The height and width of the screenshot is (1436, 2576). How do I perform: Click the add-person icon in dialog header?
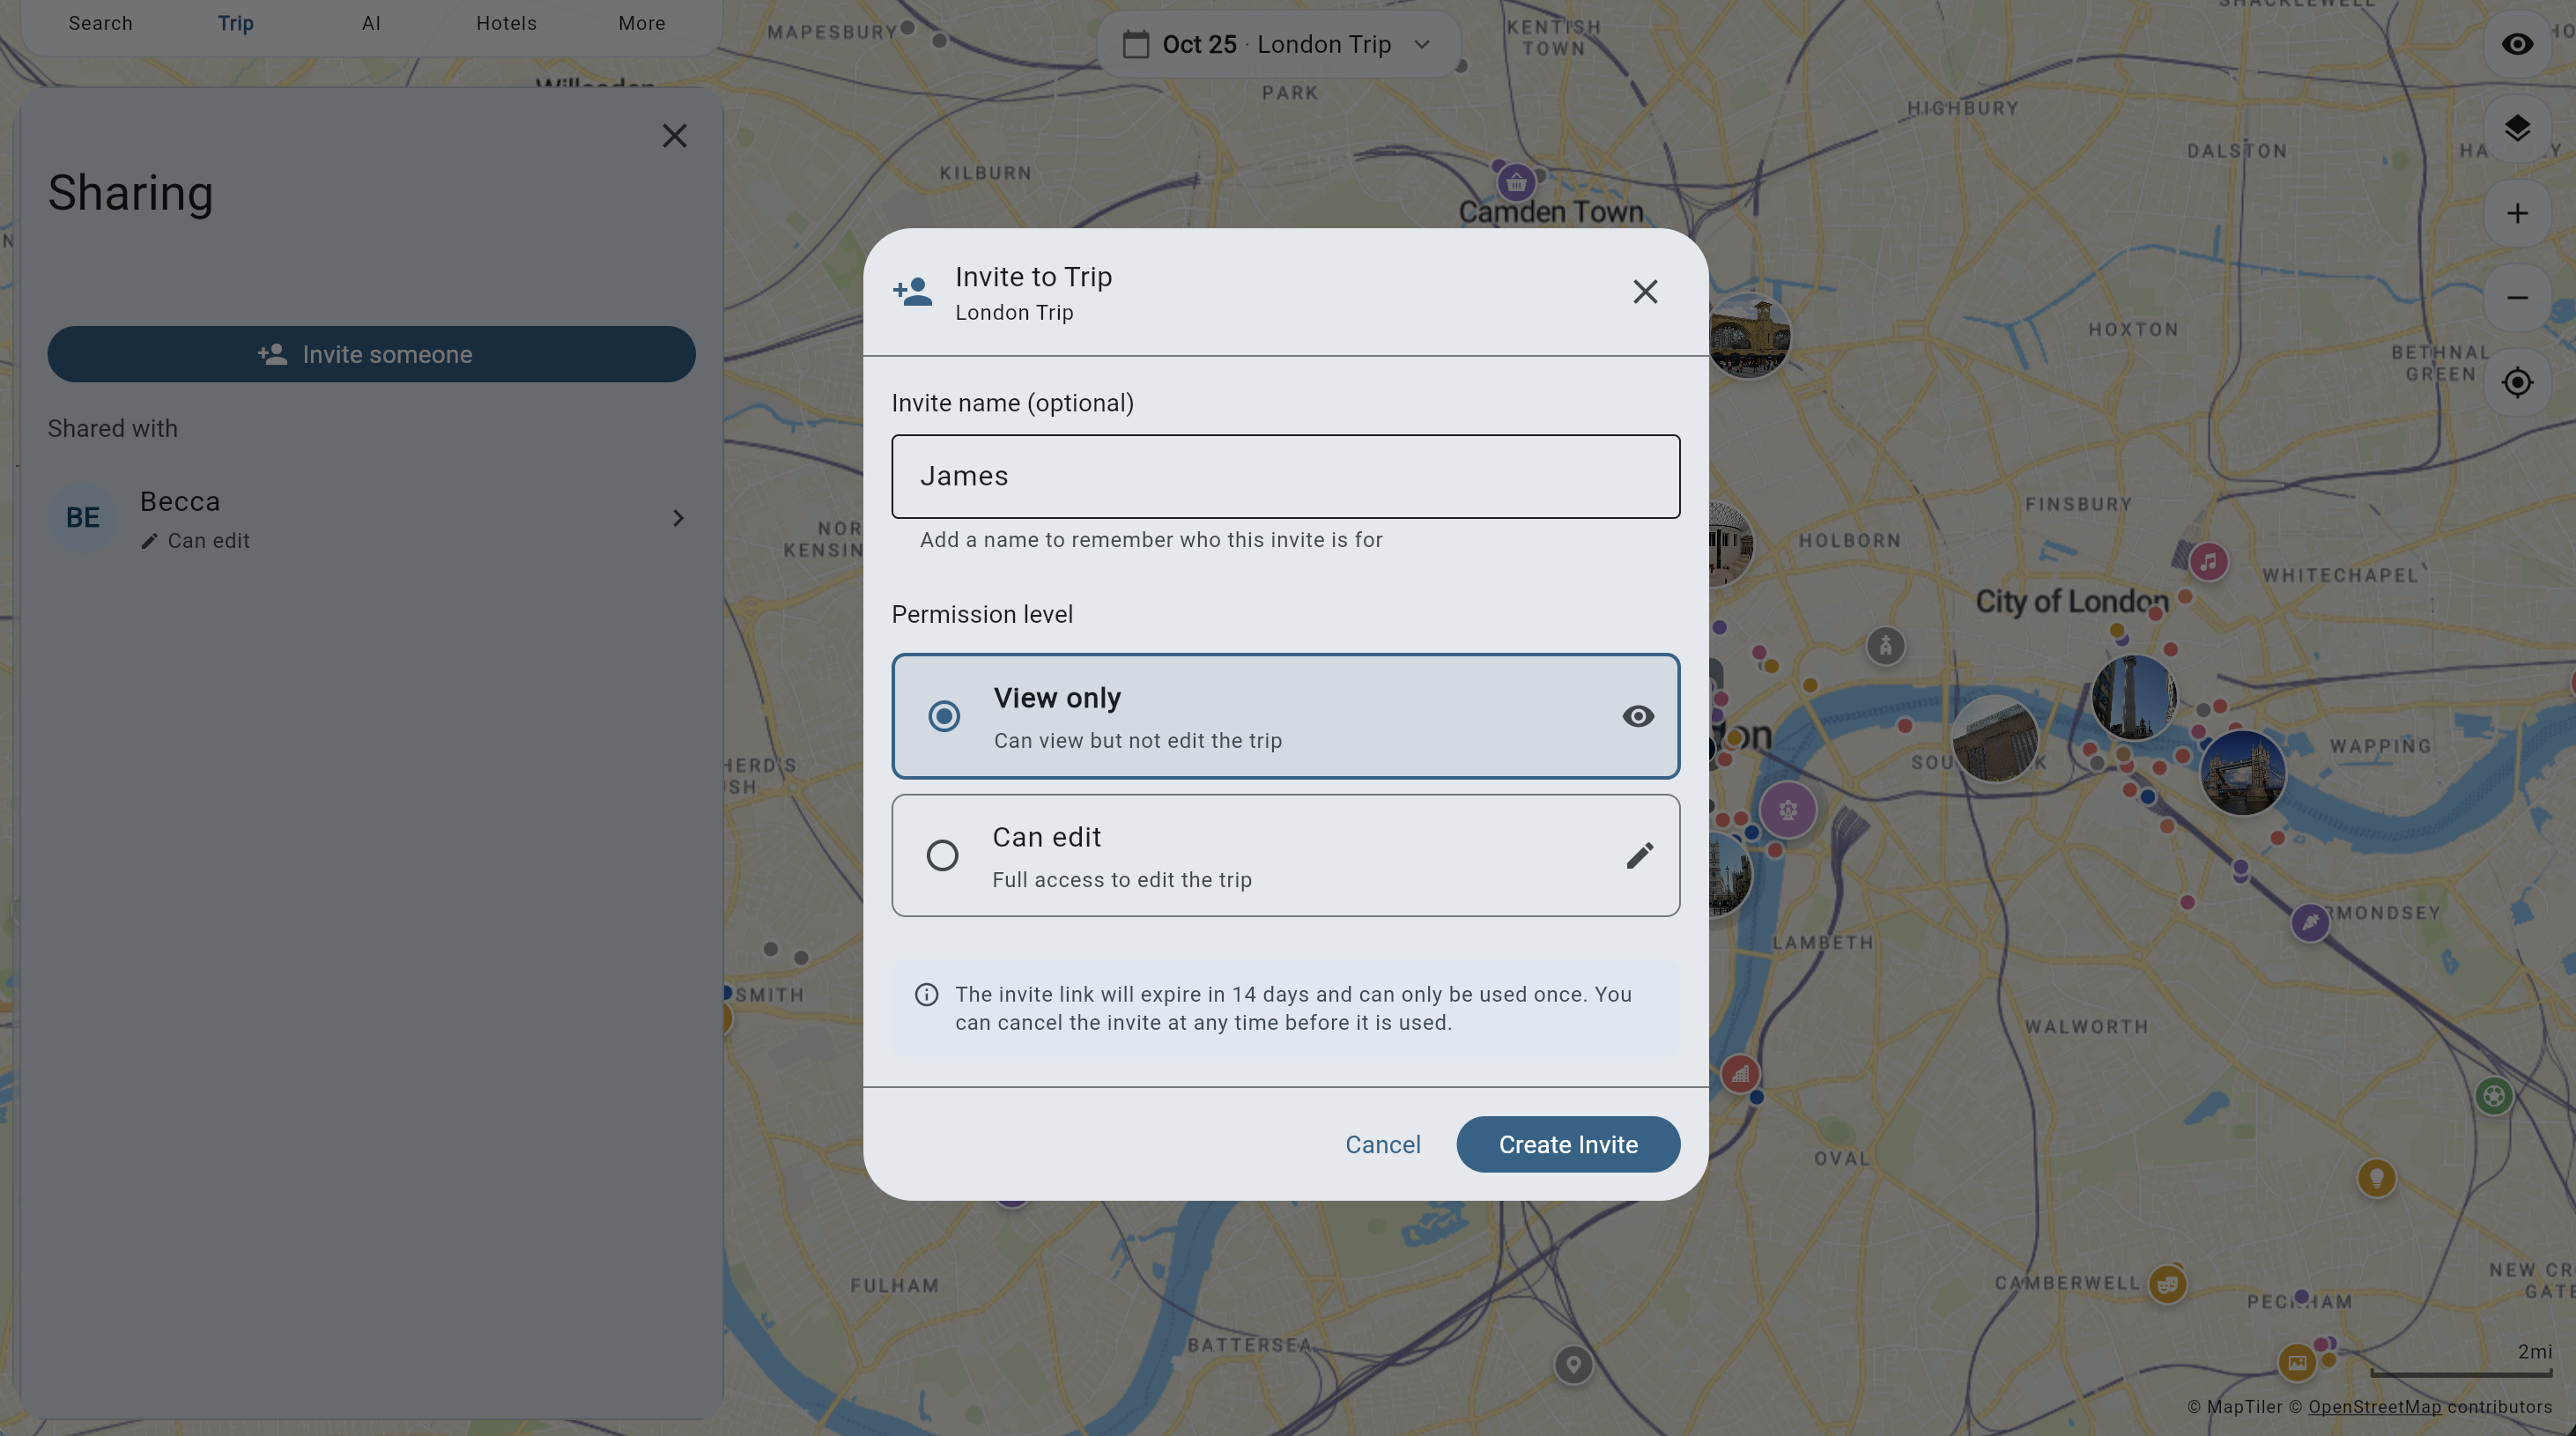click(x=913, y=292)
